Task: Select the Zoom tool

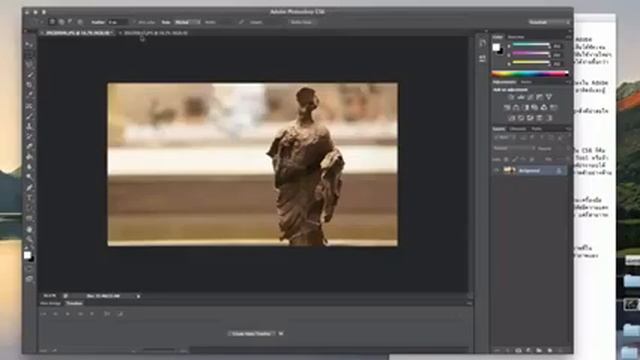Action: click(x=29, y=239)
